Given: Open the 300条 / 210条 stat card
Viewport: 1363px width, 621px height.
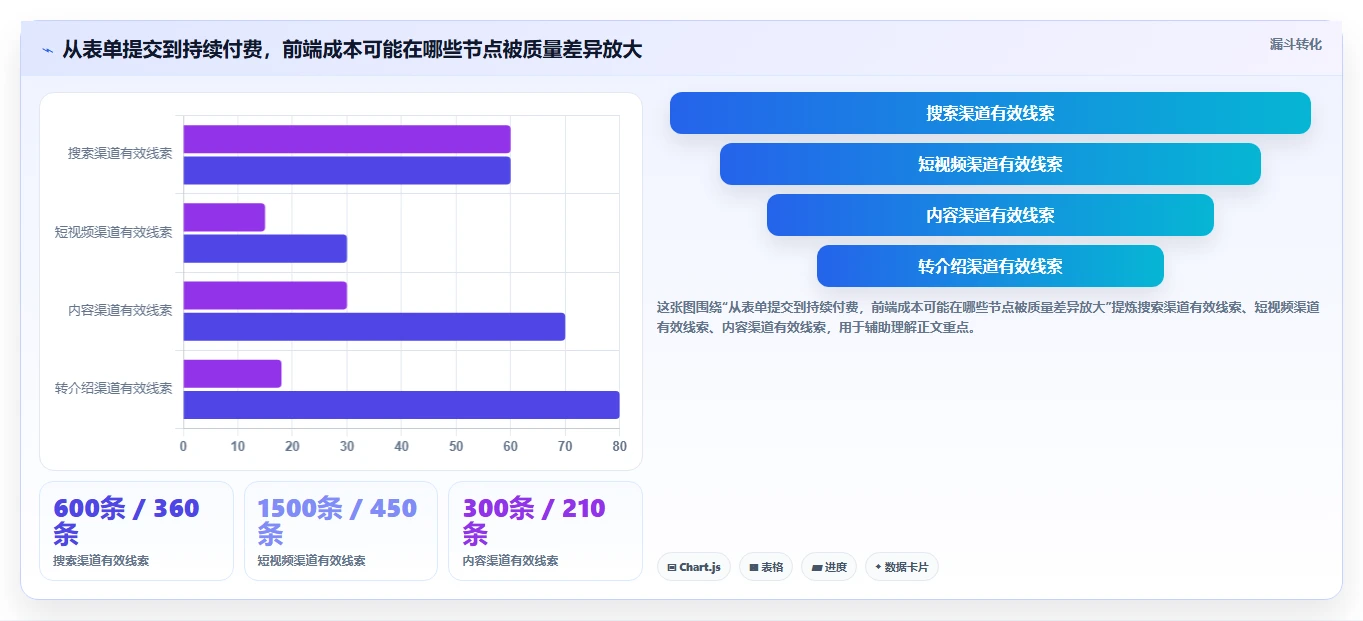Looking at the screenshot, I should [x=545, y=531].
